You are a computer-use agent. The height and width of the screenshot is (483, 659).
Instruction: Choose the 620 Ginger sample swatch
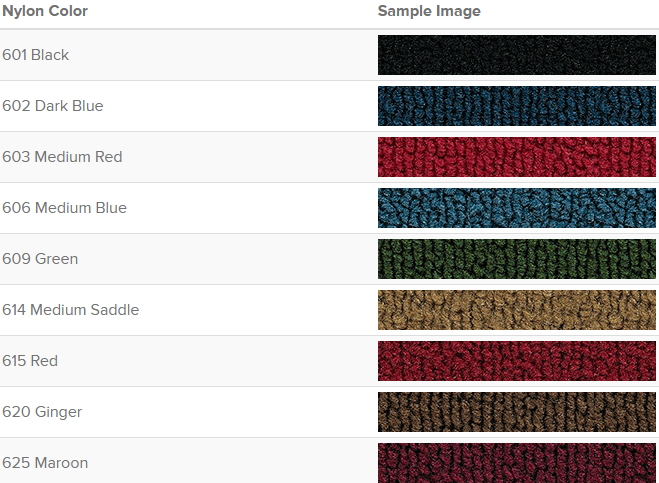click(517, 412)
